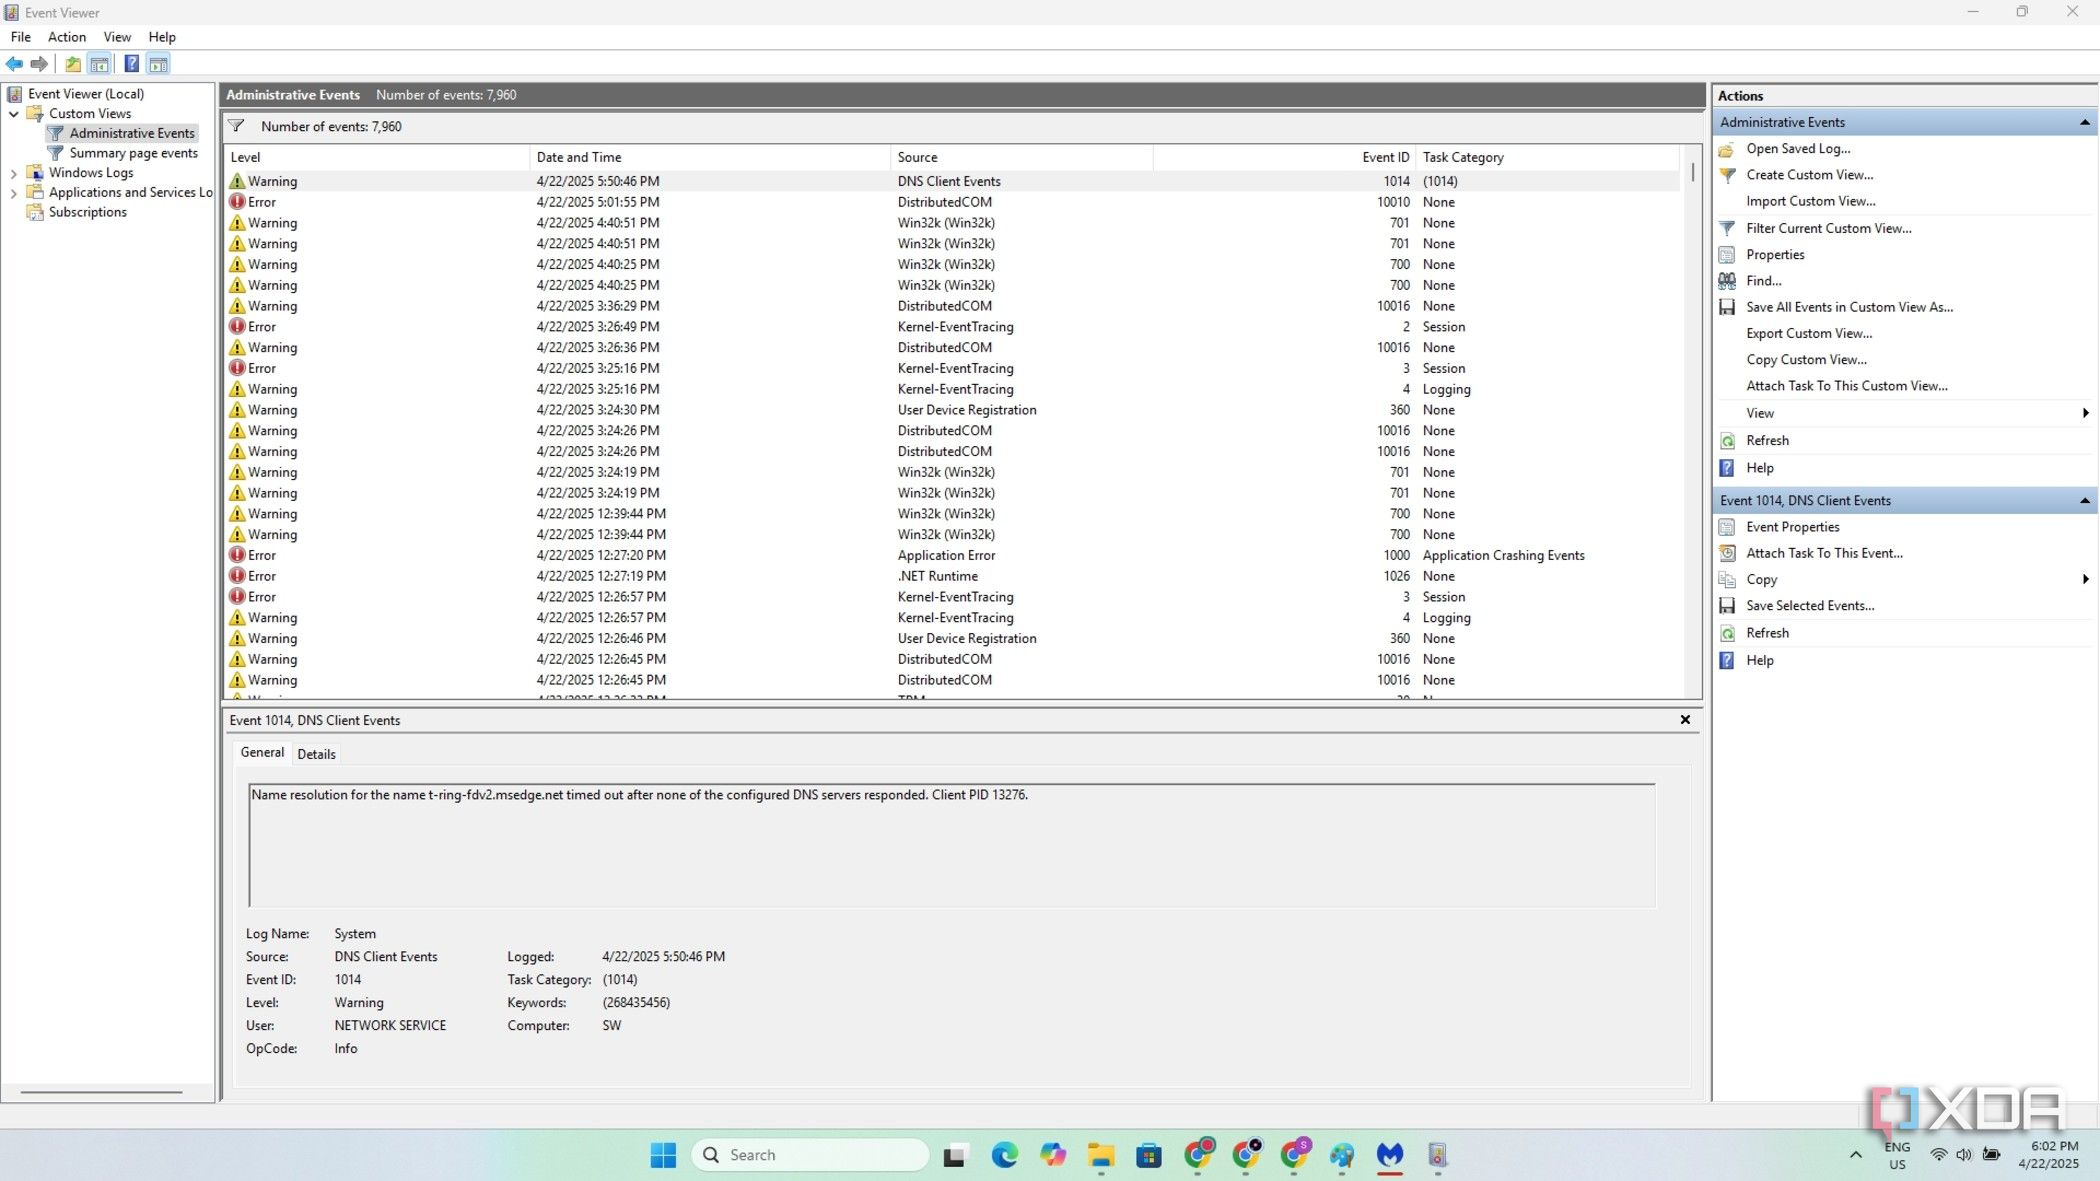This screenshot has width=2100, height=1181.
Task: Show hidden icons chevron in system tray
Action: click(x=1855, y=1155)
